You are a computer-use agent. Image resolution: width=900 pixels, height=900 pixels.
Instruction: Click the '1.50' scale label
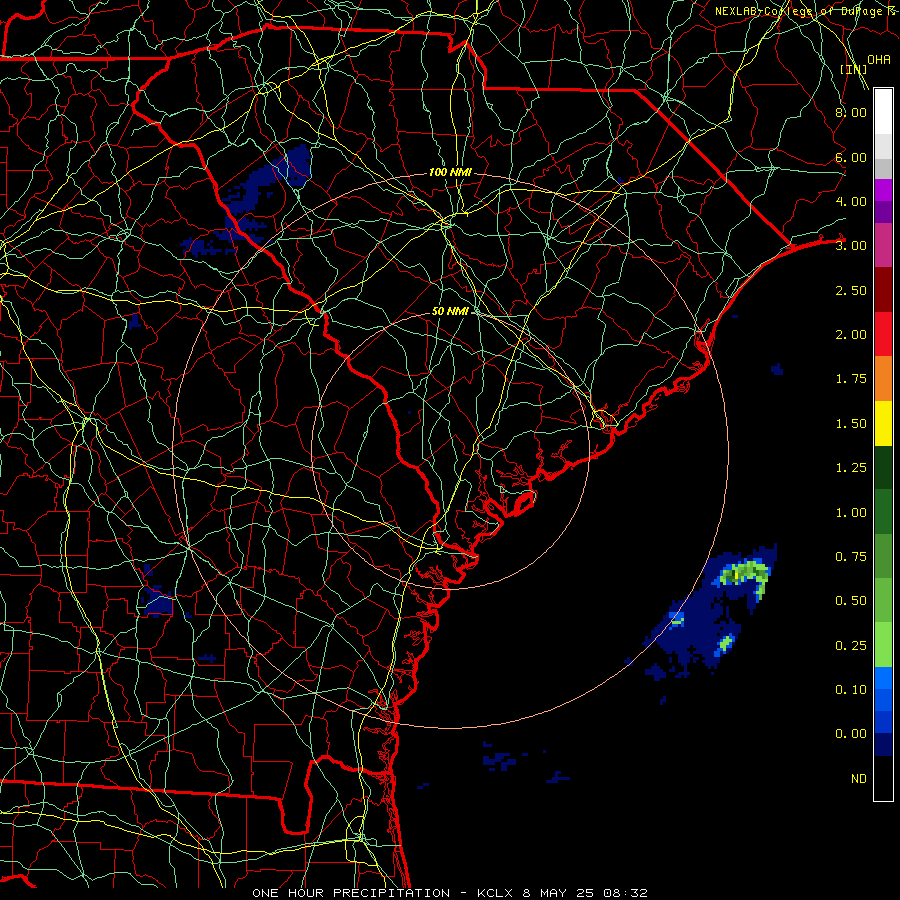point(851,424)
